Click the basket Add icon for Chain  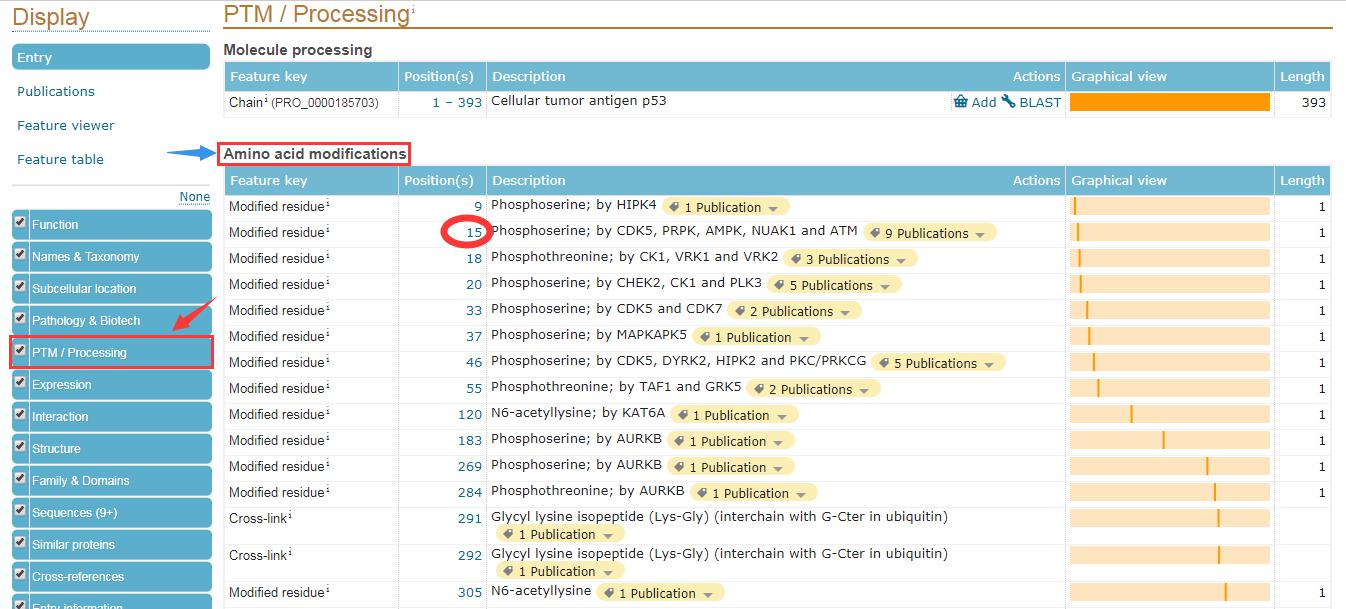pos(960,102)
